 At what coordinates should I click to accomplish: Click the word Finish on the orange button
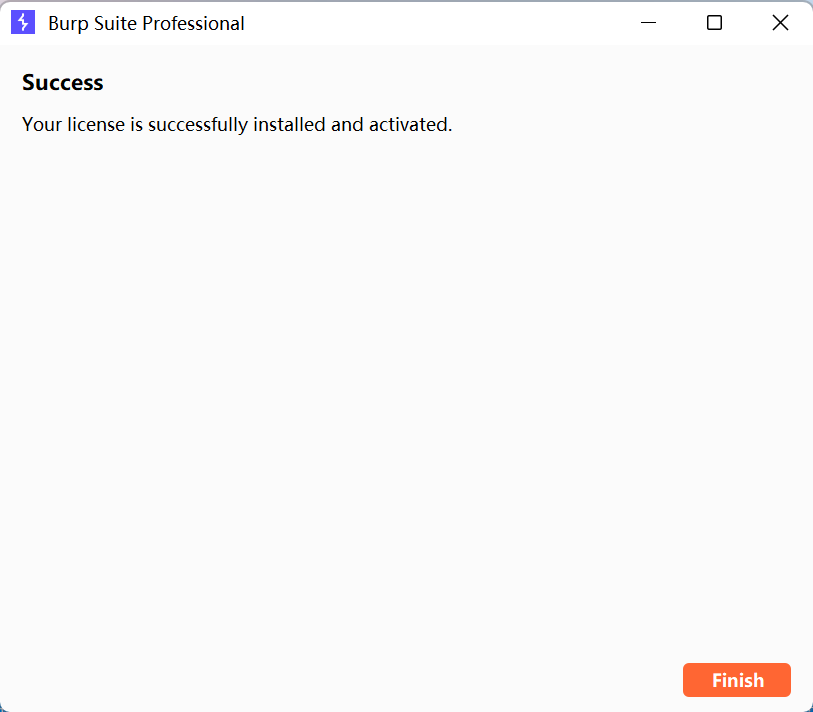pyautogui.click(x=738, y=680)
